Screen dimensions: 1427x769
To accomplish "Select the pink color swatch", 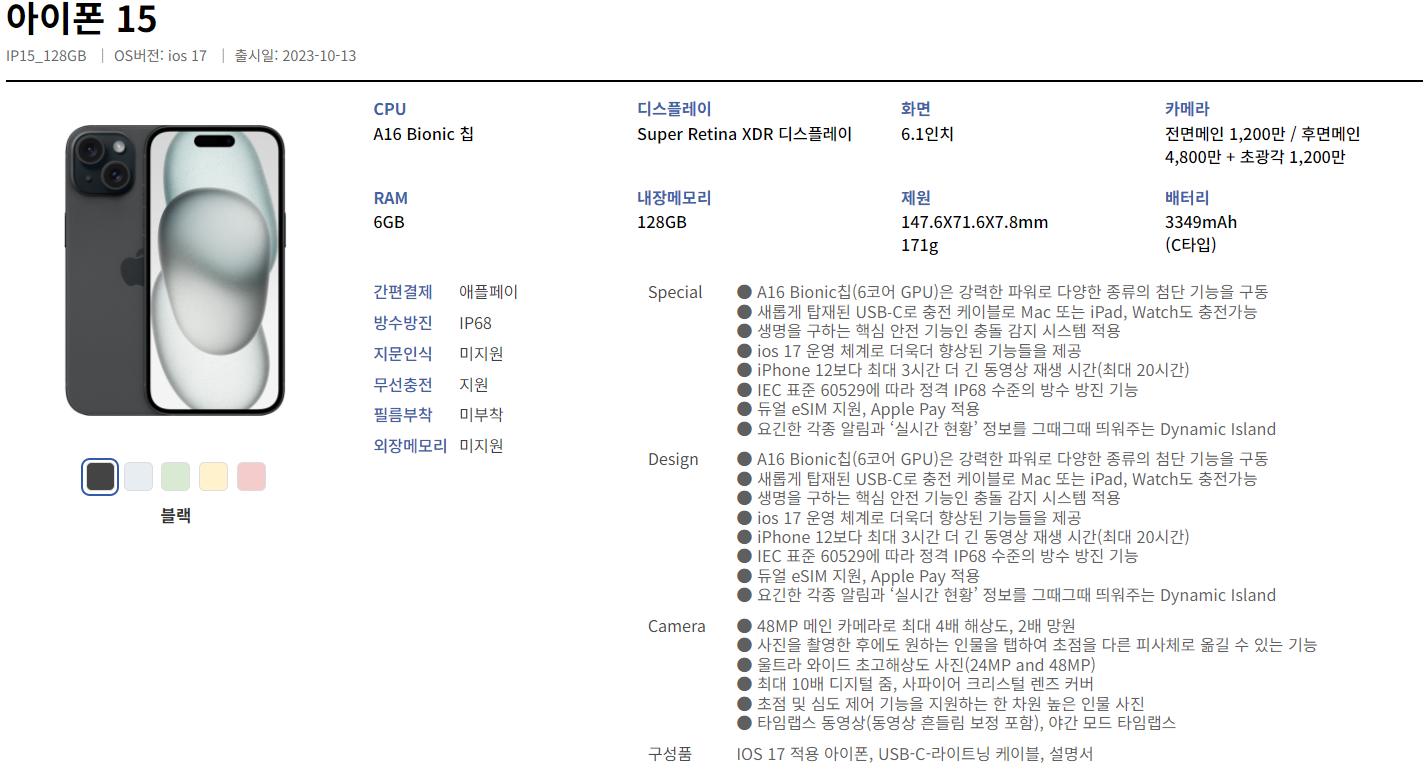I will coord(252,477).
